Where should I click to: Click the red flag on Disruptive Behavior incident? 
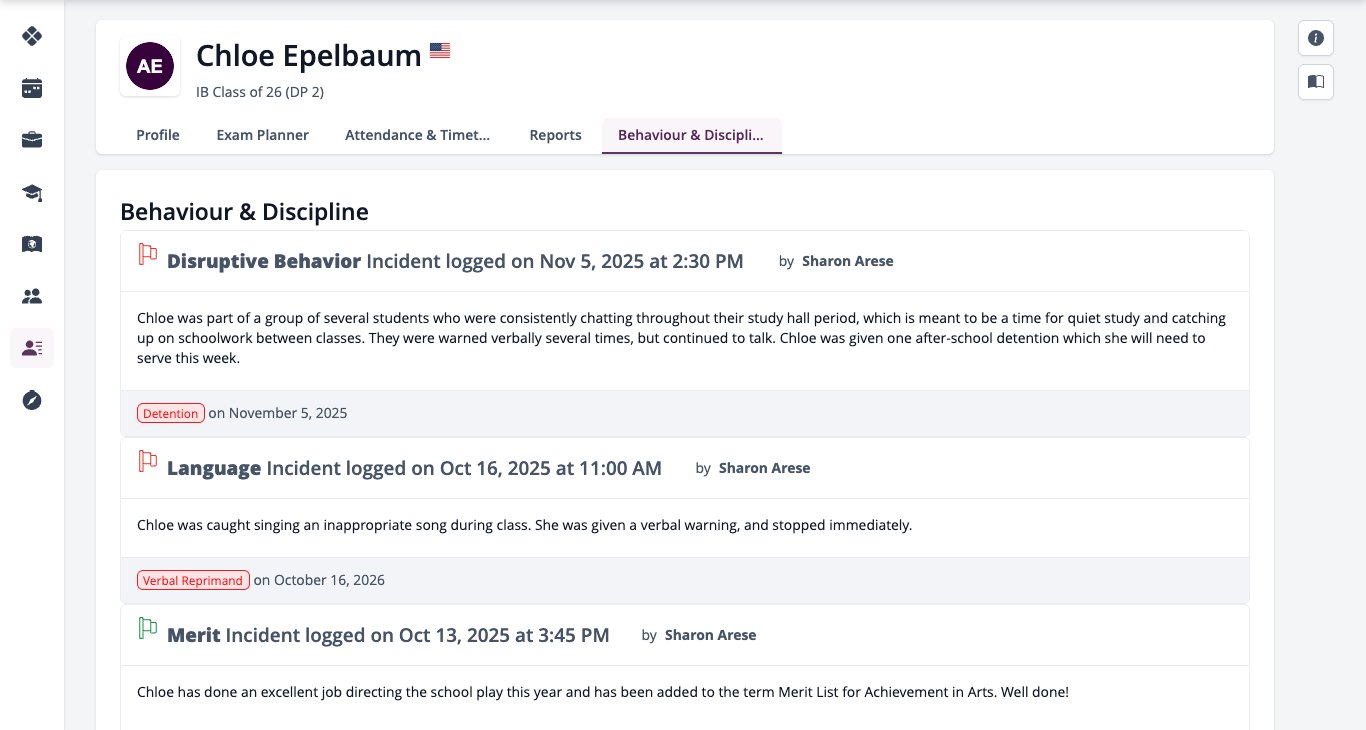[x=148, y=256]
